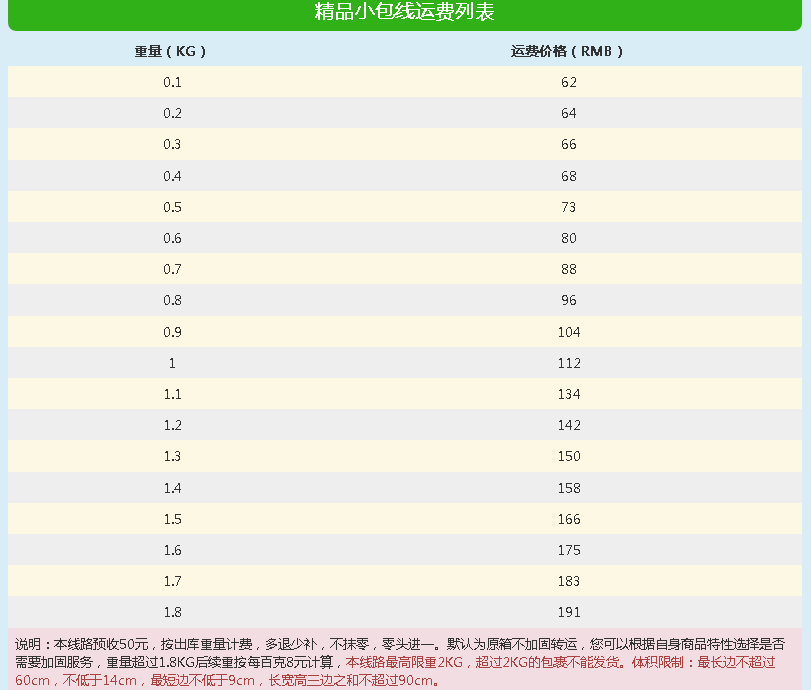Click the price value 183
The height and width of the screenshot is (690, 811).
[x=569, y=581]
